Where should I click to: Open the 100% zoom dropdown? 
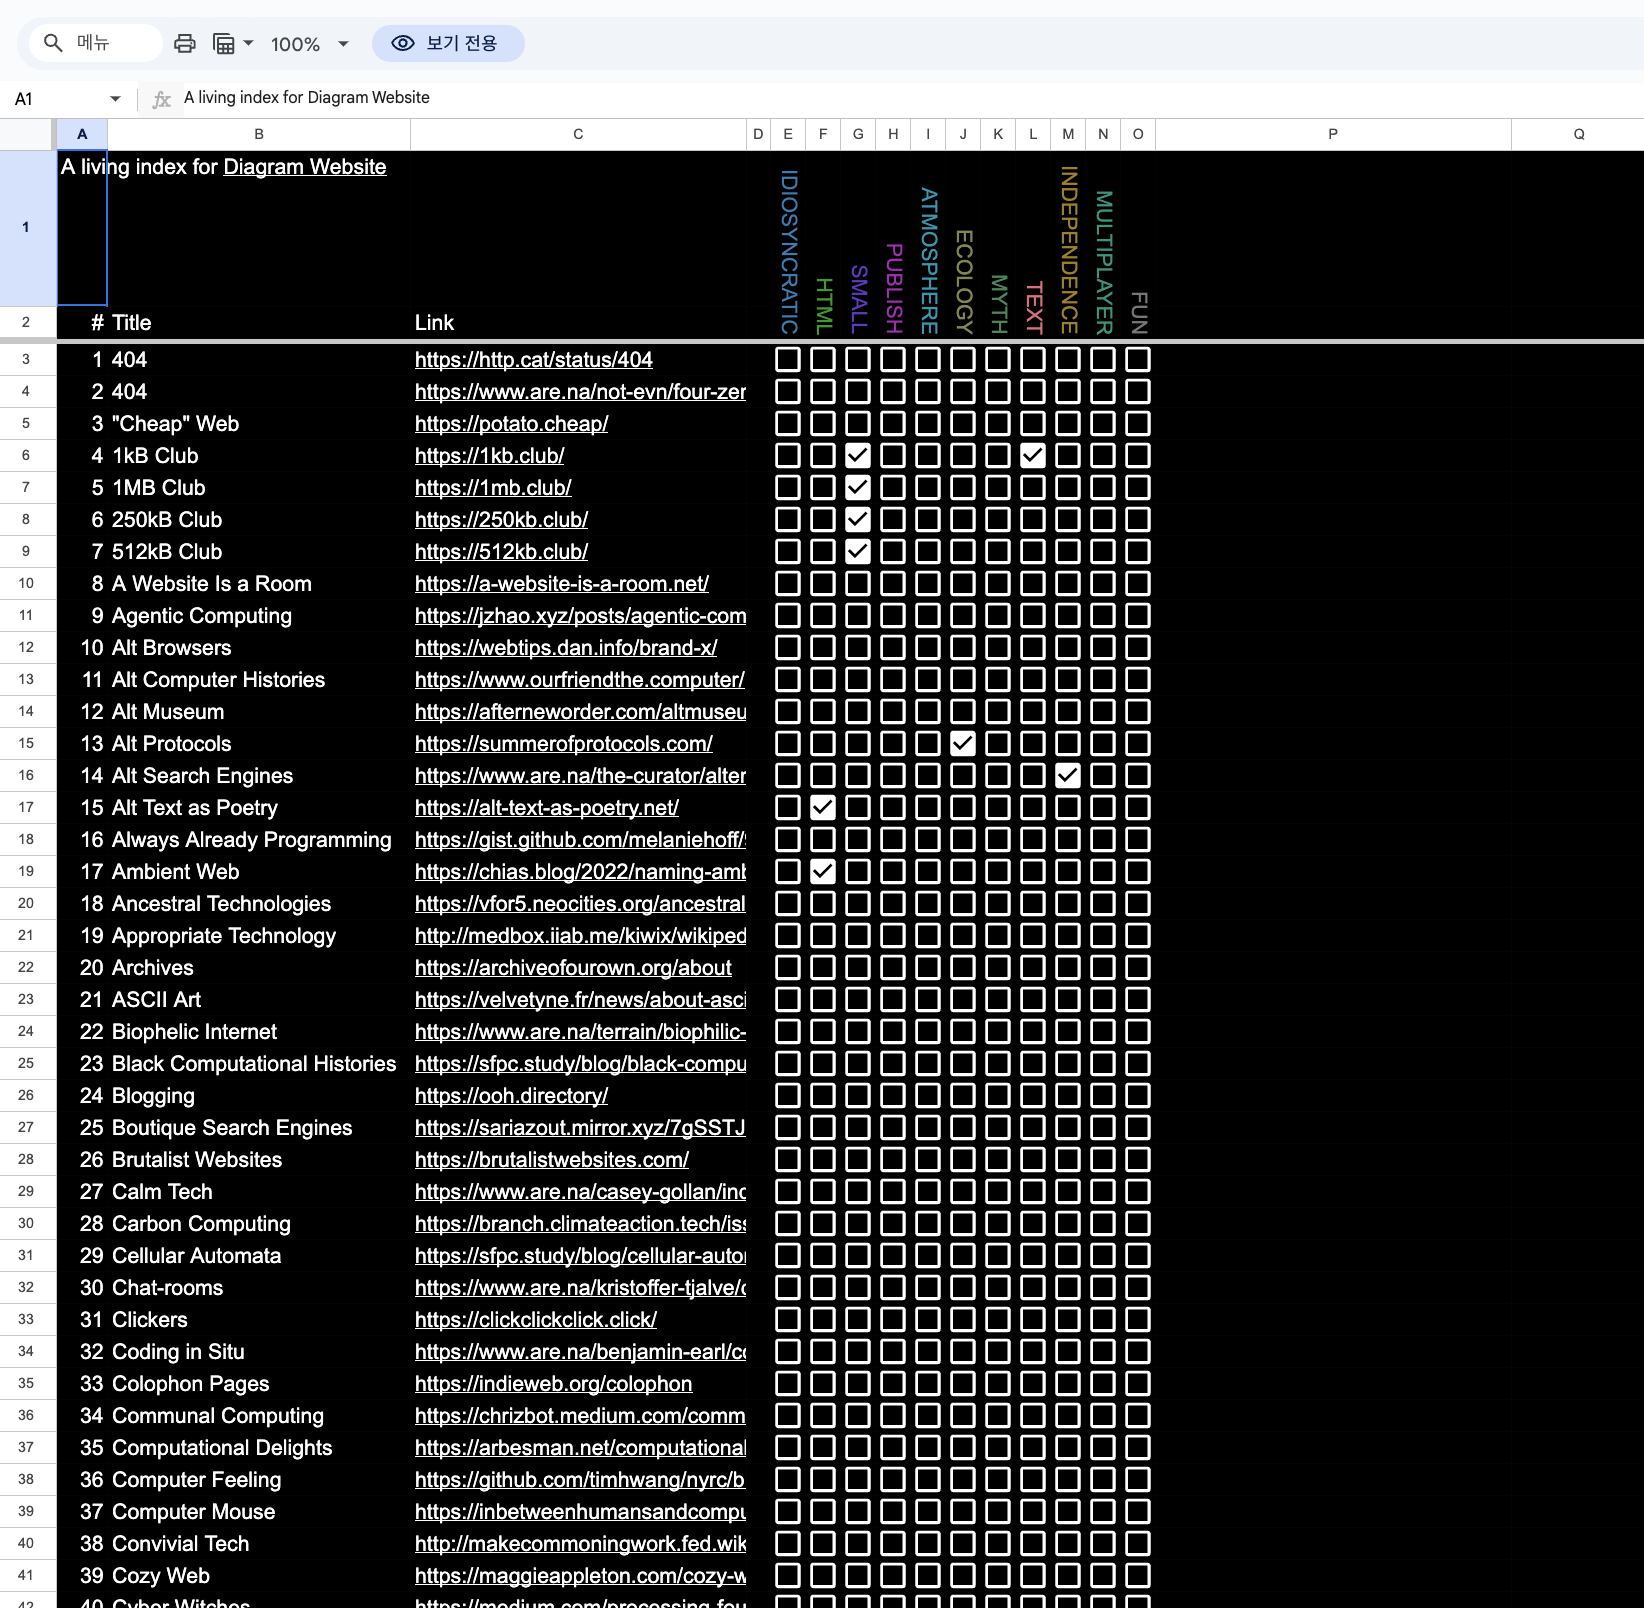(343, 44)
